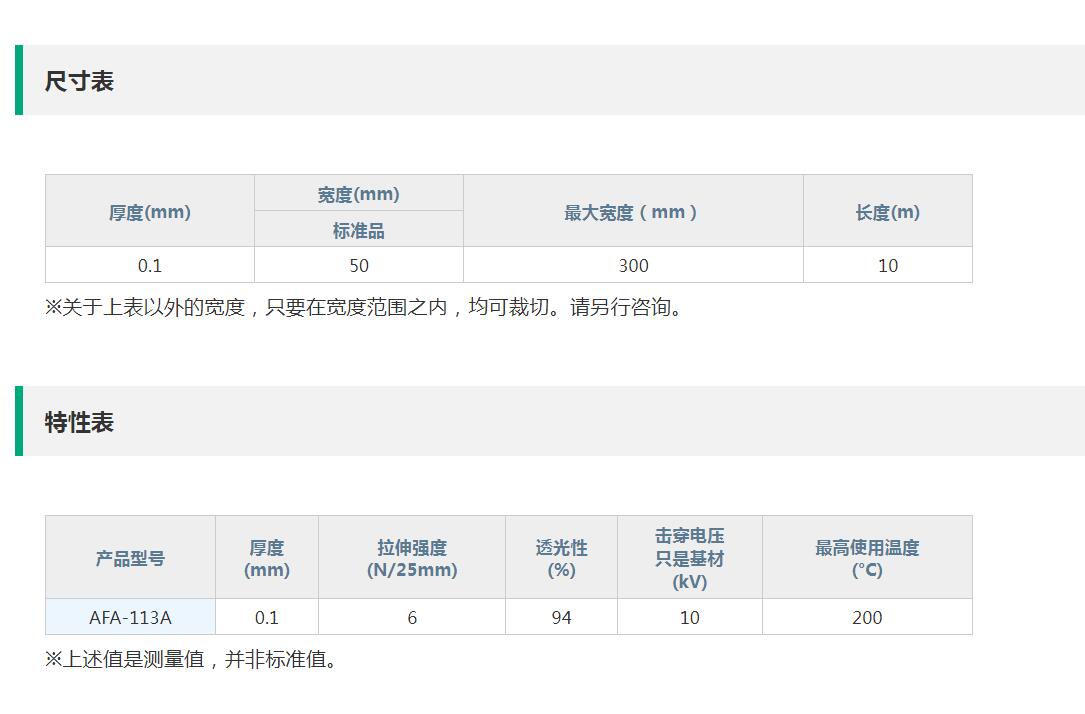The image size is (1085, 714).
Task: Select the 10 kV breakdown voltage value
Action: [690, 617]
